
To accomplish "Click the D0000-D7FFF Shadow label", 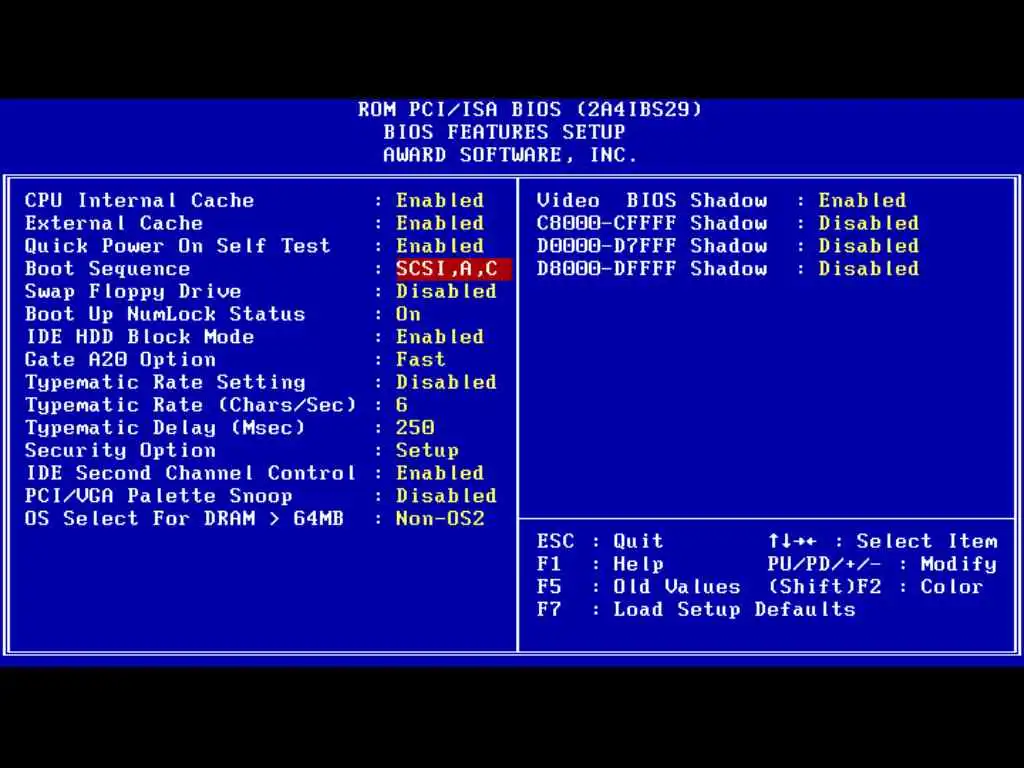I will coord(652,246).
